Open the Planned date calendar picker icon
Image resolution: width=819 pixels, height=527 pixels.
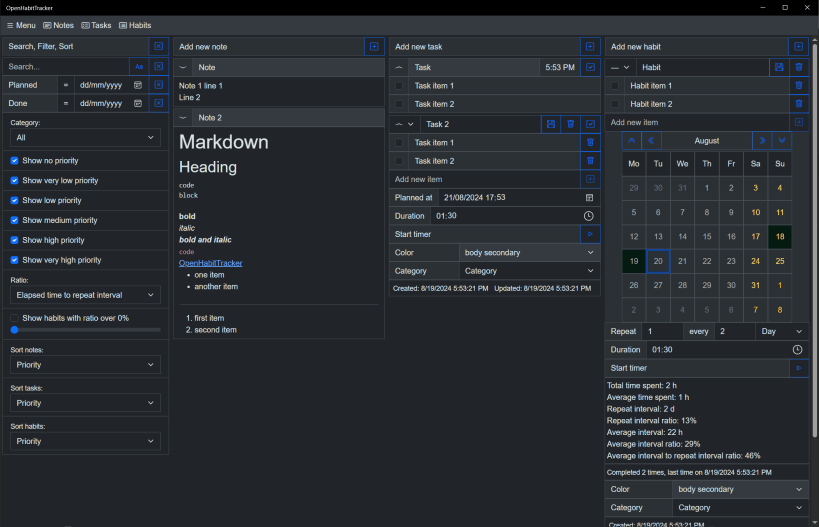click(x=138, y=85)
